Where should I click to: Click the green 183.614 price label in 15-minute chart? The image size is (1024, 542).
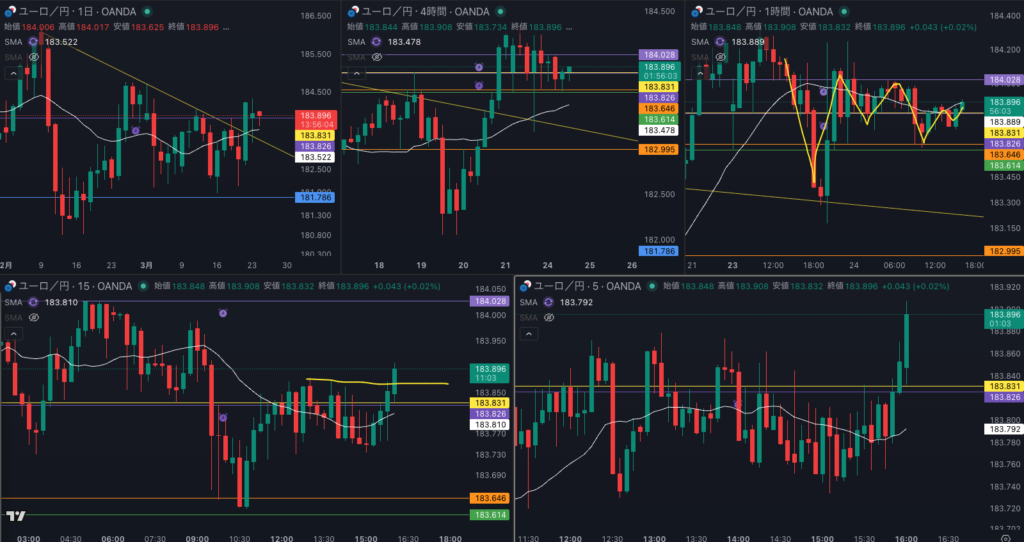tap(489, 515)
